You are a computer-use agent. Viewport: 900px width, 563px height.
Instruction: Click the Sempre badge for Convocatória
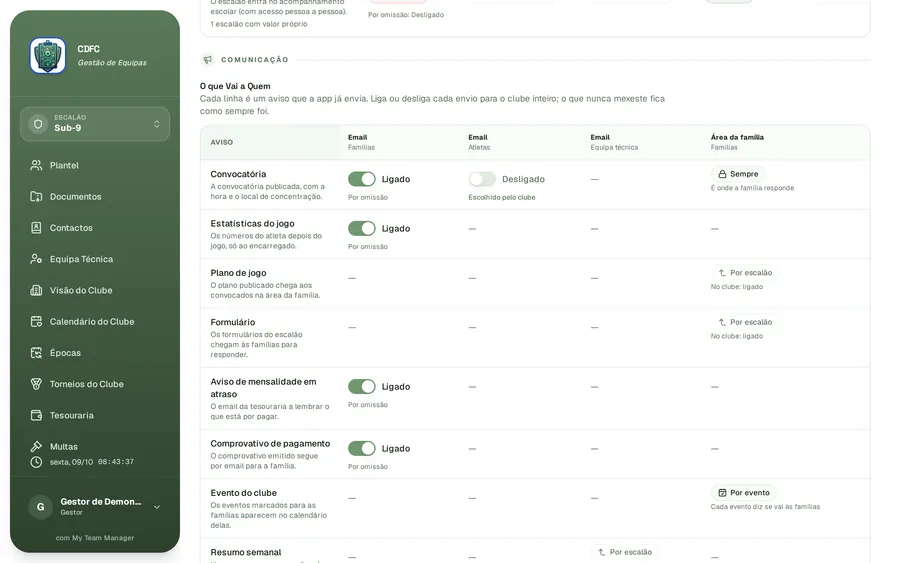pyautogui.click(x=738, y=174)
